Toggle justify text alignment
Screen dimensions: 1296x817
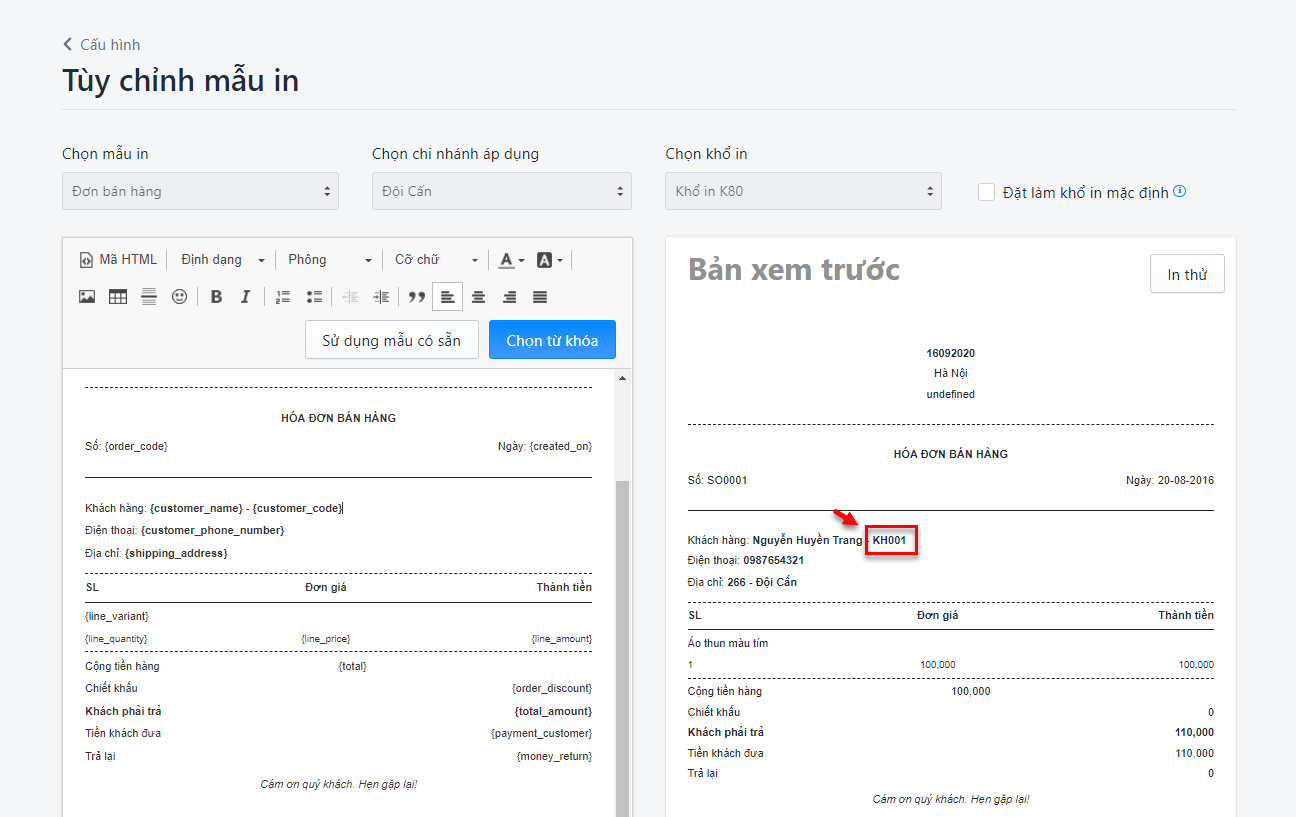coord(540,297)
